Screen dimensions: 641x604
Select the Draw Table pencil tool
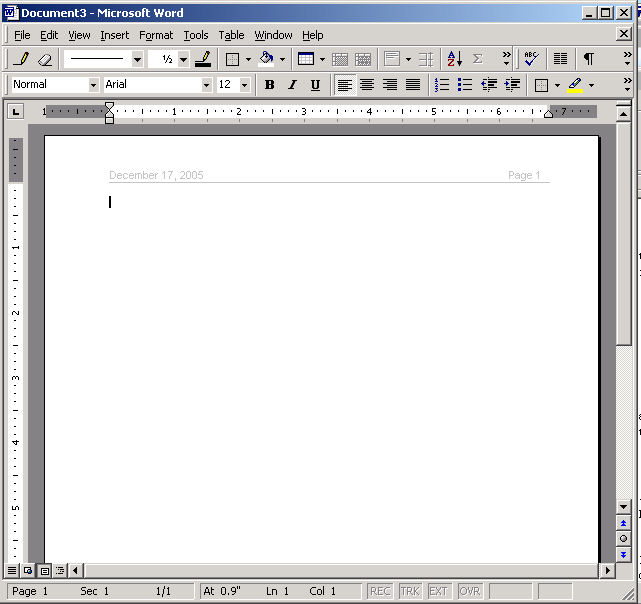coord(22,59)
